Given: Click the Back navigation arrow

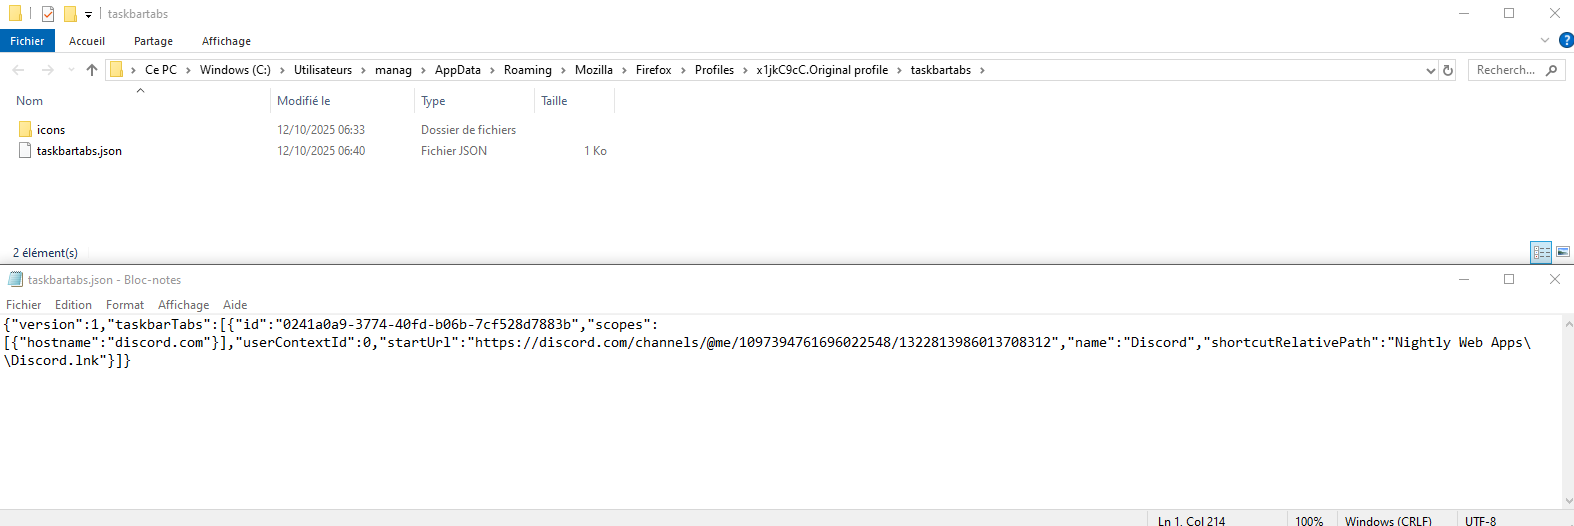Looking at the screenshot, I should (18, 70).
